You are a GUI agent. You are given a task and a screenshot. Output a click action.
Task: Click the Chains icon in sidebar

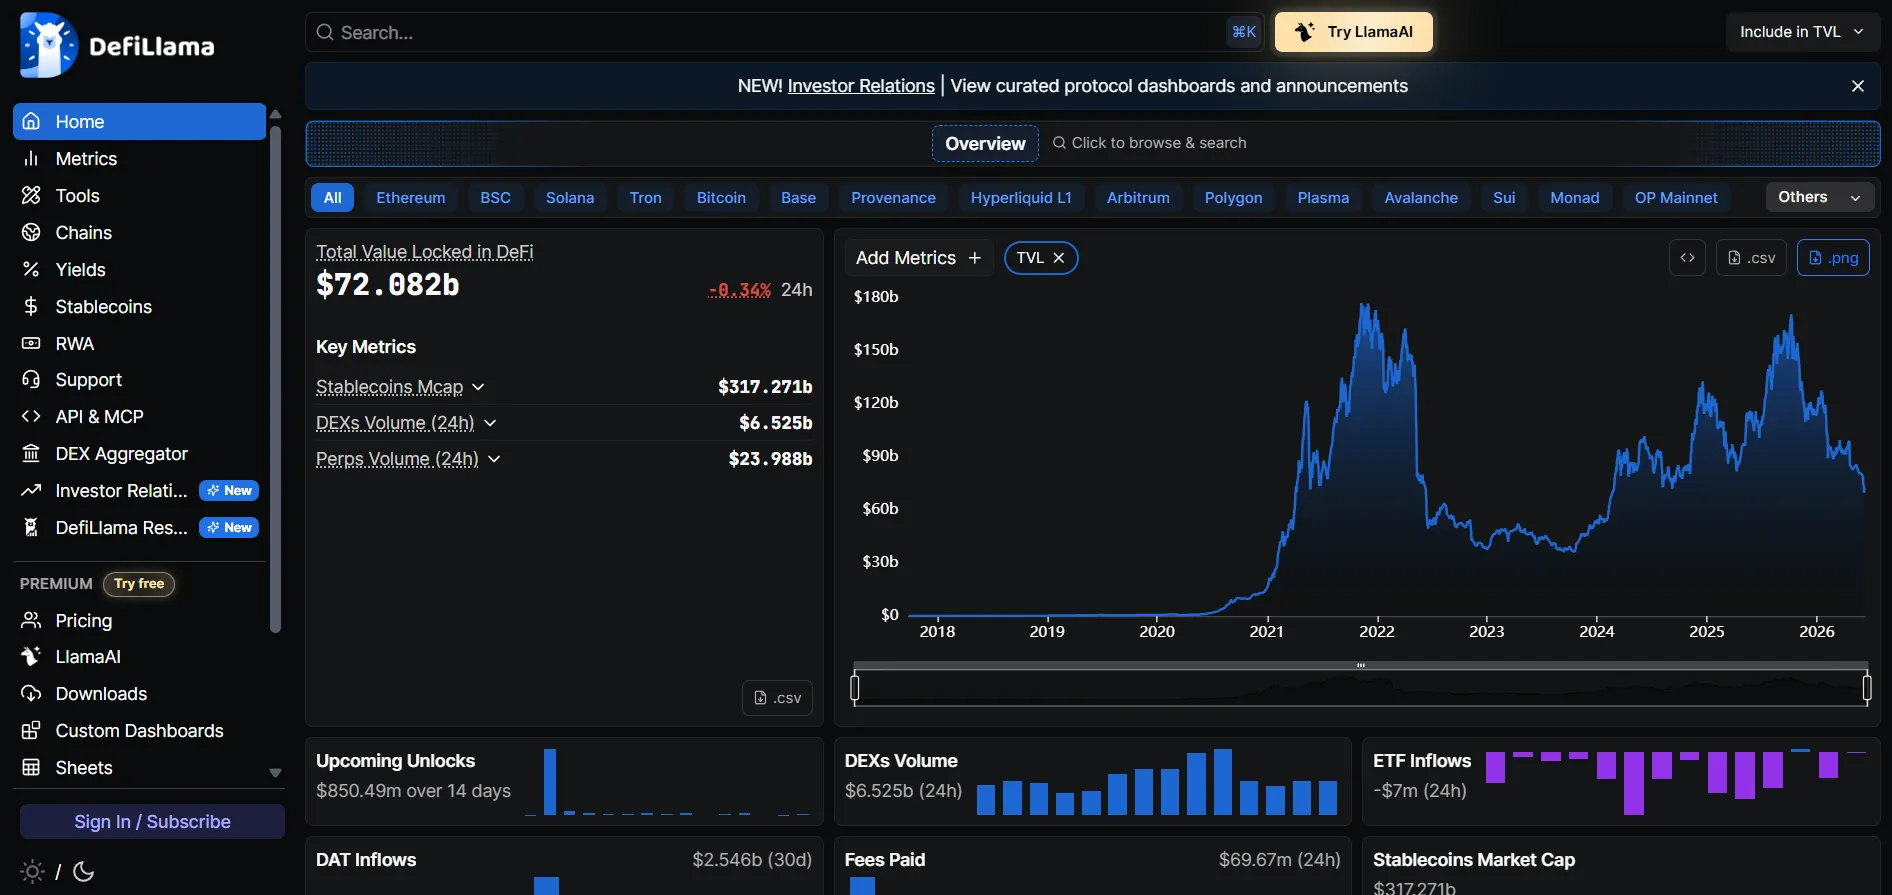click(31, 232)
